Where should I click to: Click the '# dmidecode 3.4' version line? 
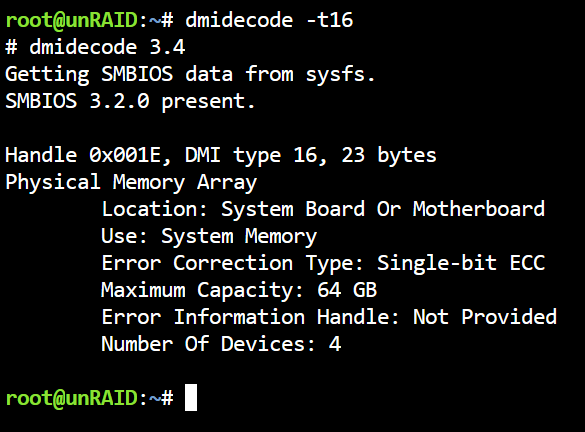[95, 47]
